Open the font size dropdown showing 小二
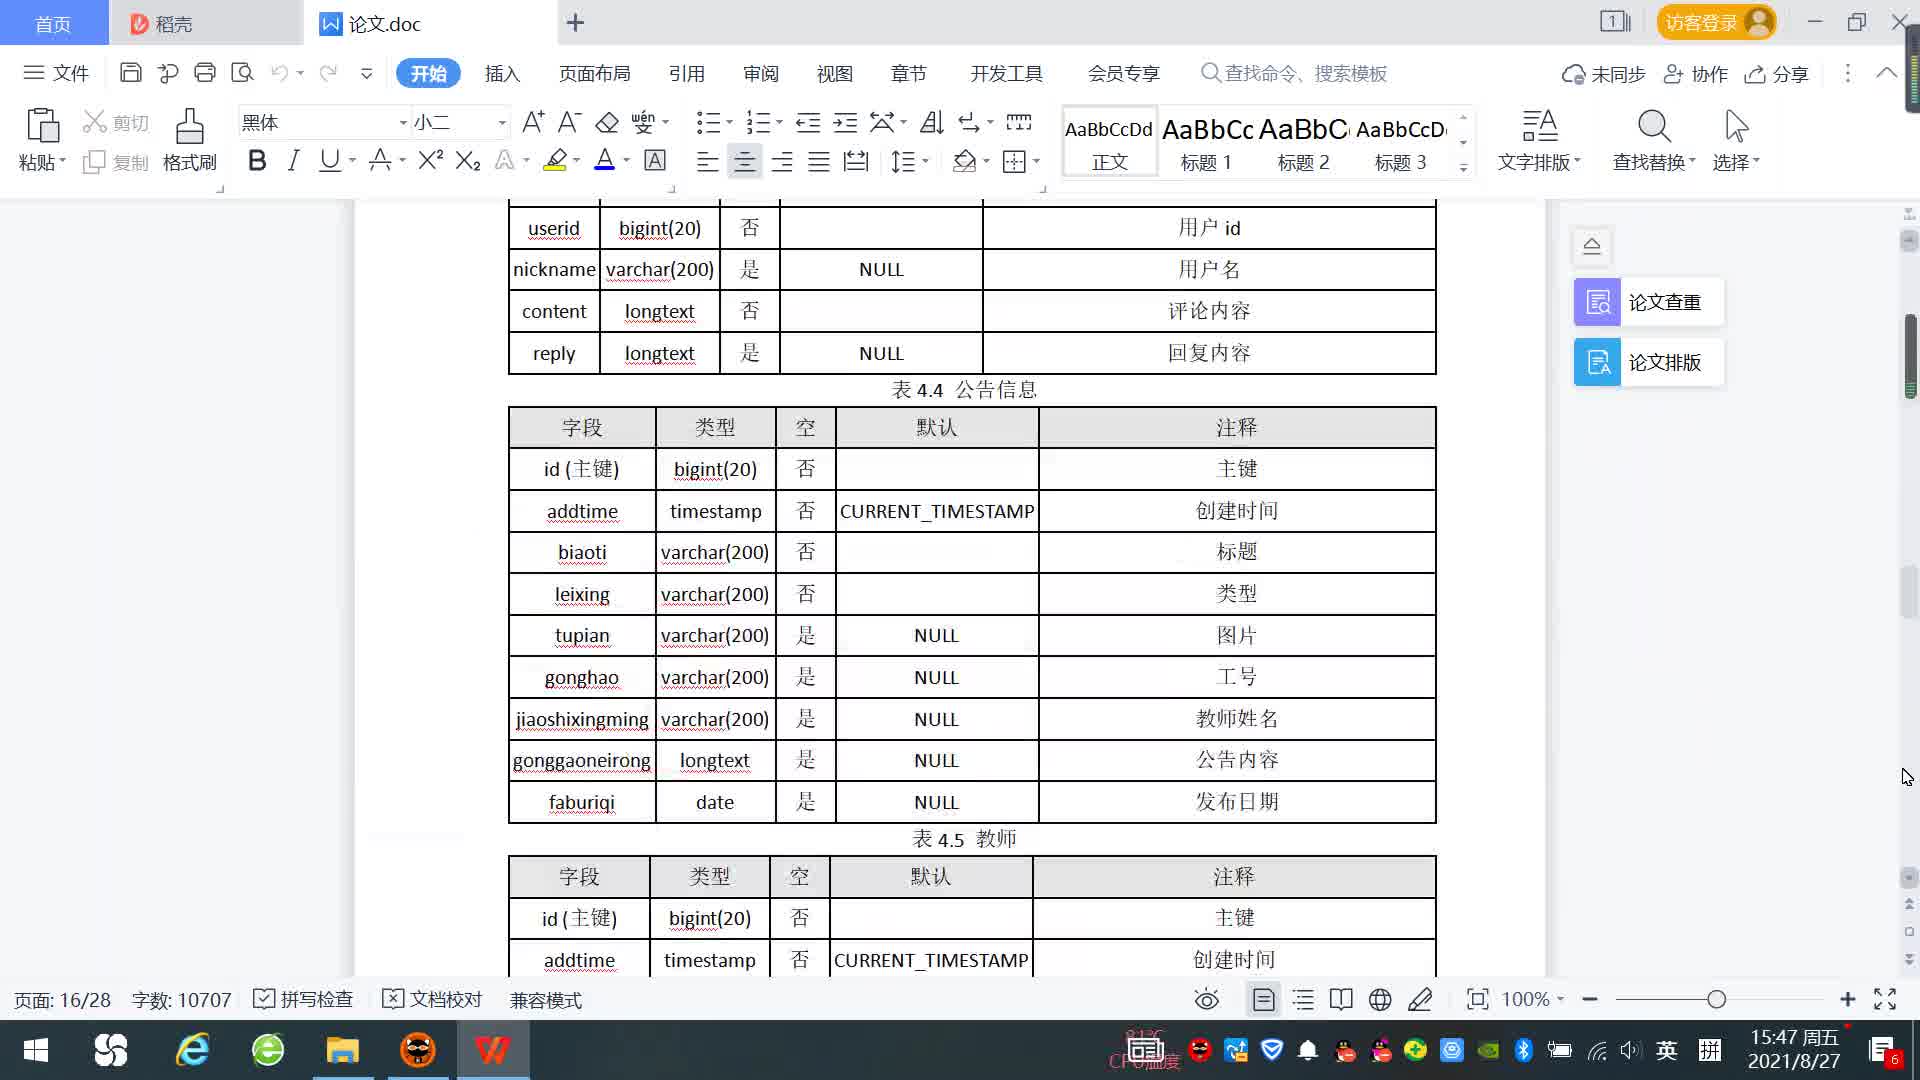 click(502, 123)
